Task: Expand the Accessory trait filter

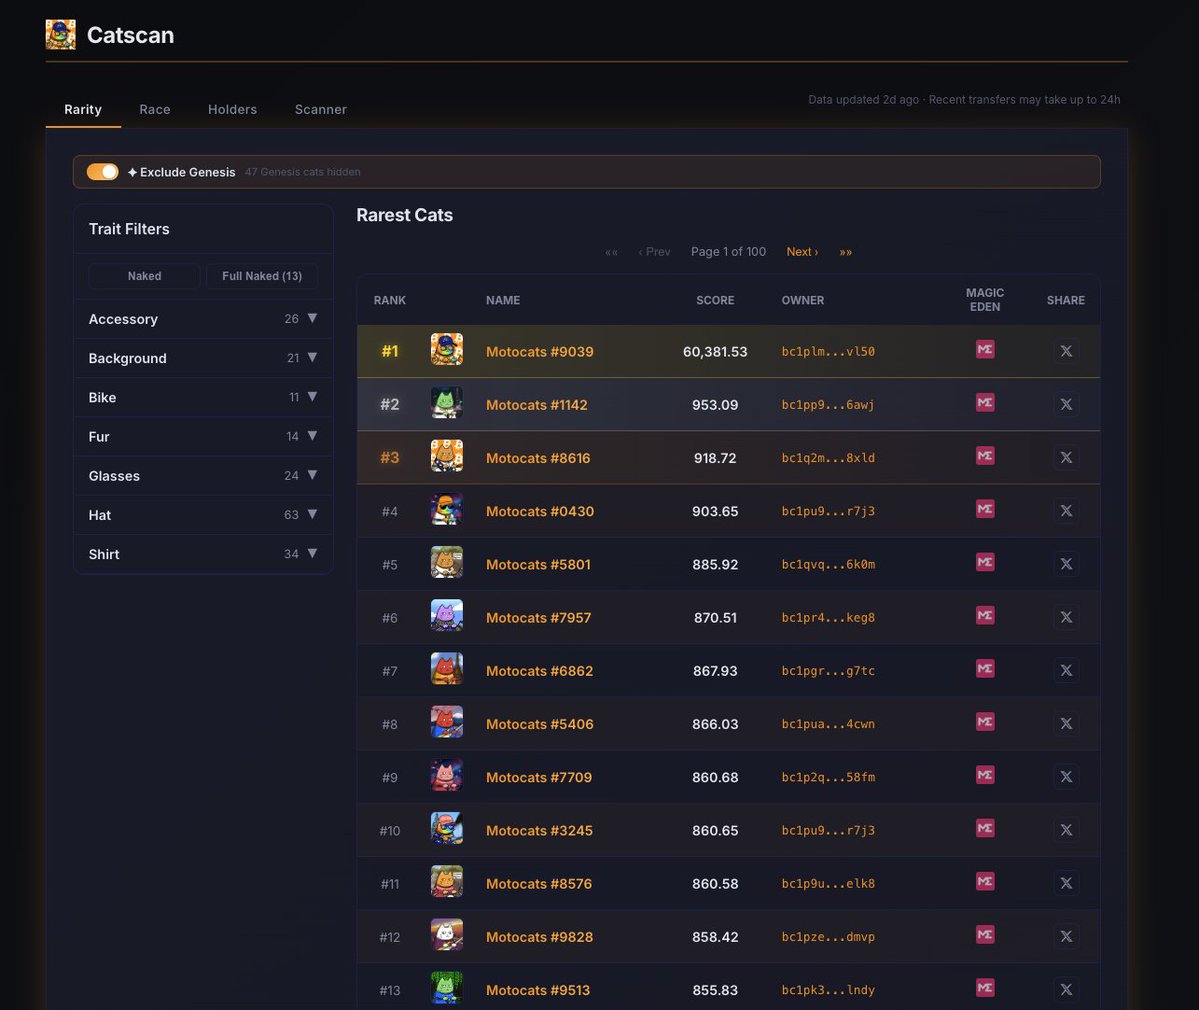Action: coord(203,319)
